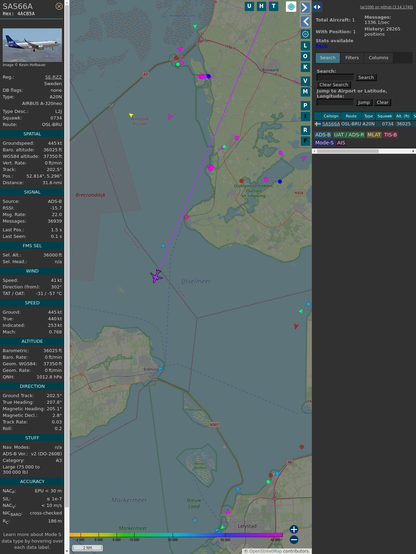Close the SAS66A aircraft info panel
Image resolution: width=416 pixels, height=554 pixels.
click(59, 6)
